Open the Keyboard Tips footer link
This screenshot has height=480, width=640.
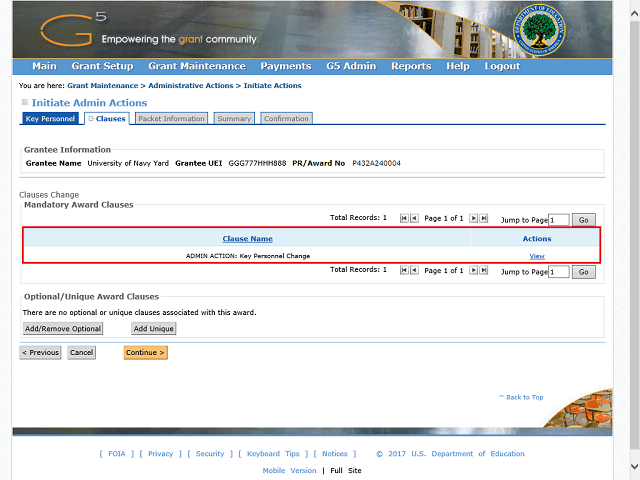tap(273, 454)
